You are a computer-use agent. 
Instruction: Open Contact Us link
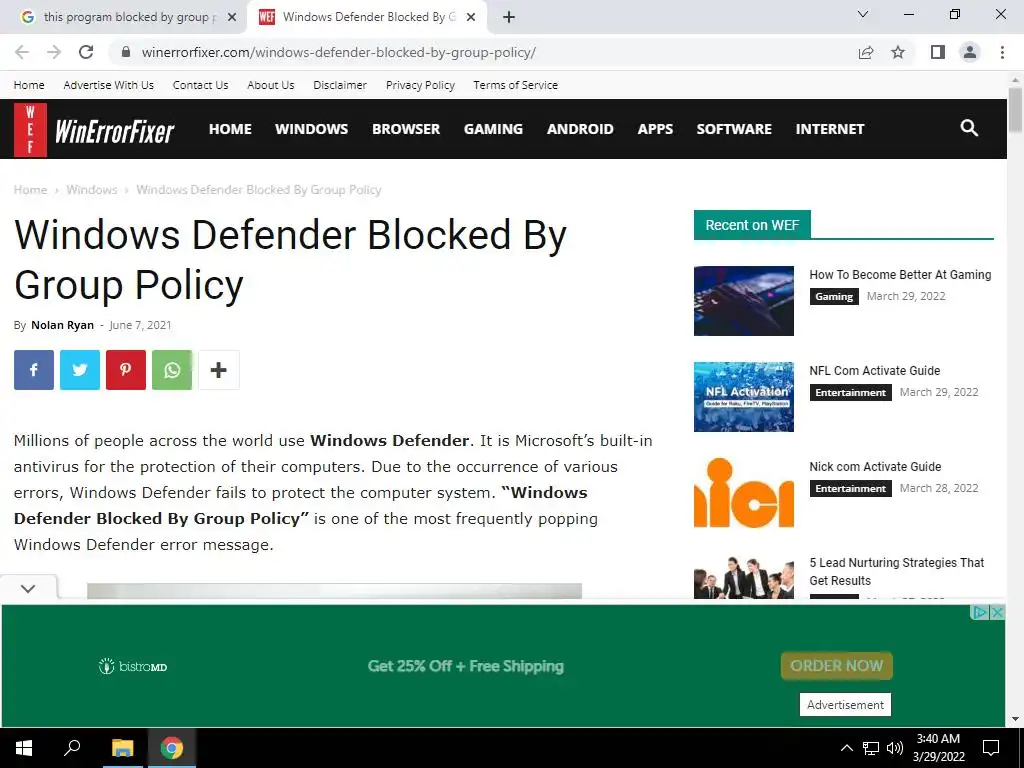tap(200, 85)
